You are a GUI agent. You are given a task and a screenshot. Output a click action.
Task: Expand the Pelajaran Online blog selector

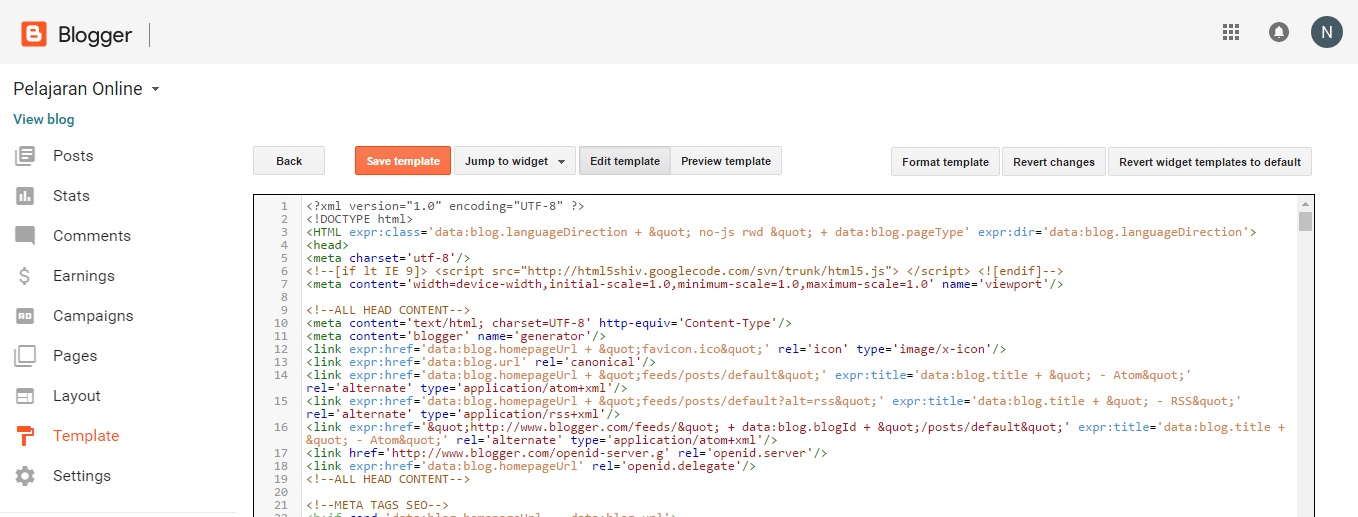[86, 89]
